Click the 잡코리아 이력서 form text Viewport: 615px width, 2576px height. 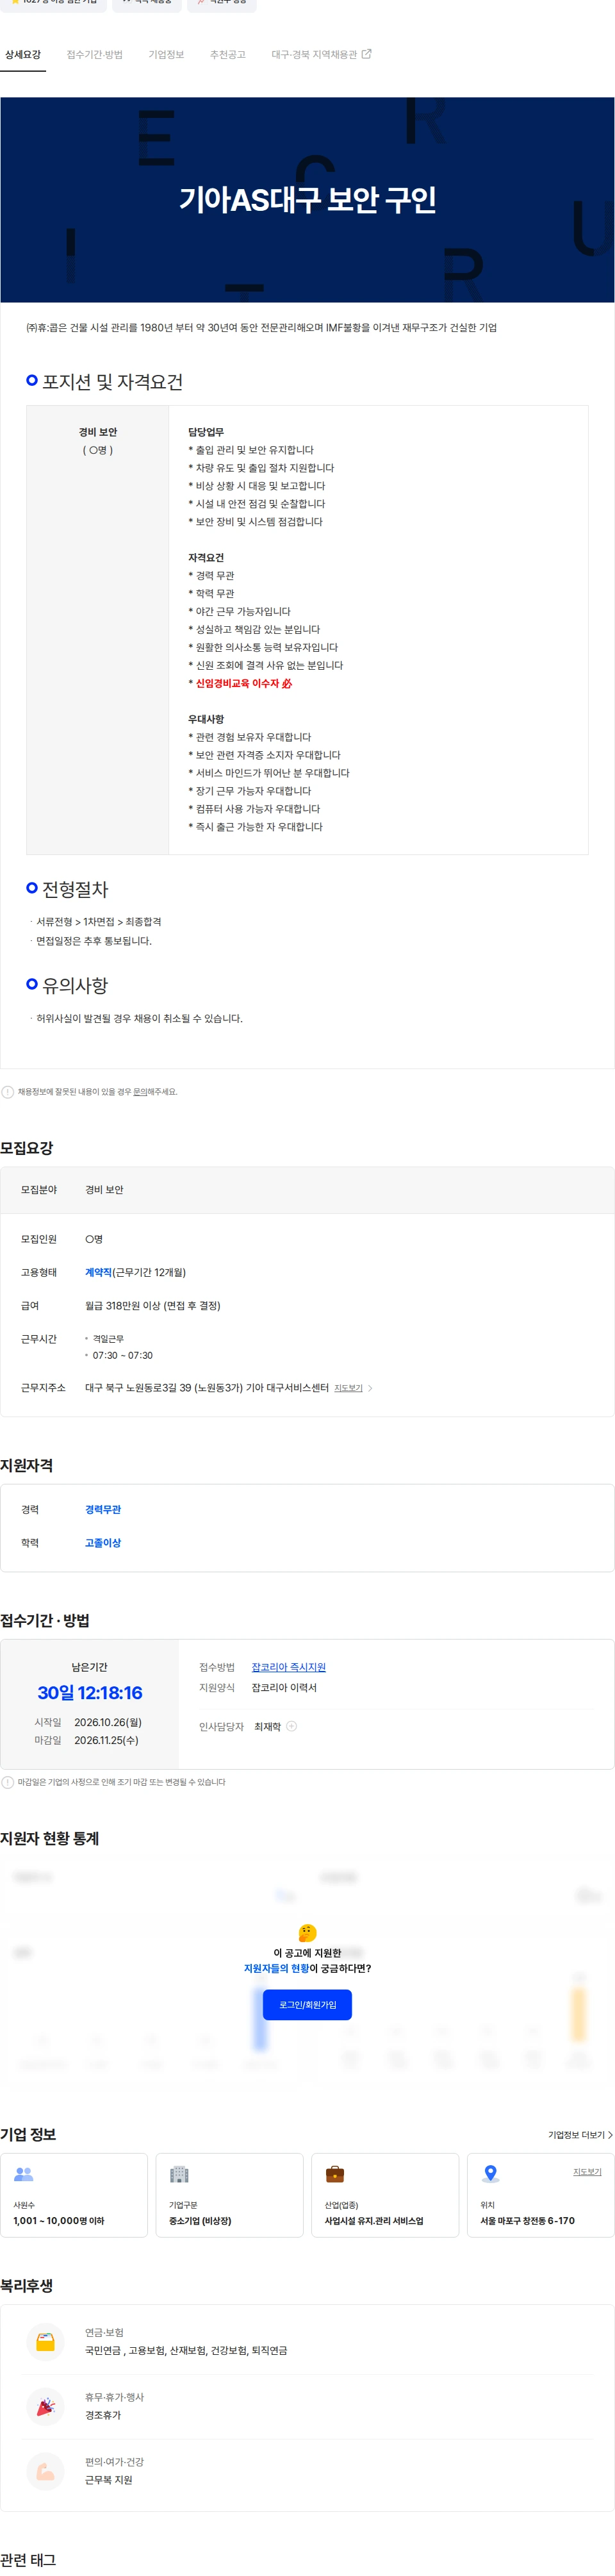click(x=284, y=1687)
